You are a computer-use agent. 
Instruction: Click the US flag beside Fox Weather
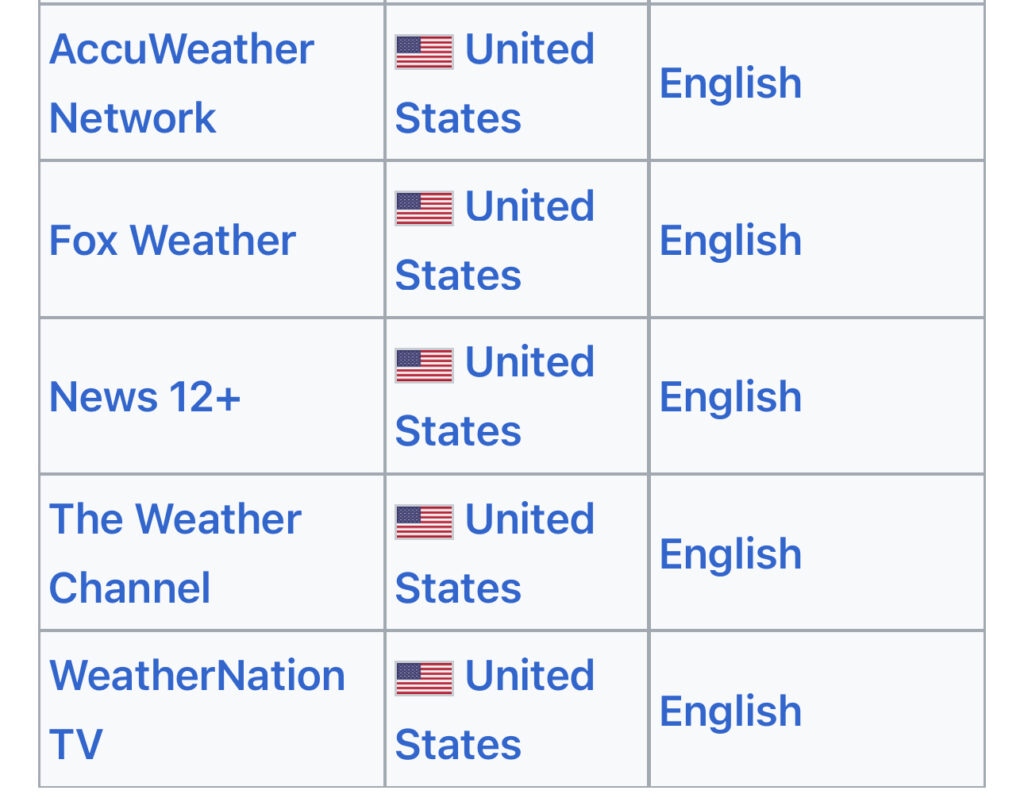click(x=424, y=208)
